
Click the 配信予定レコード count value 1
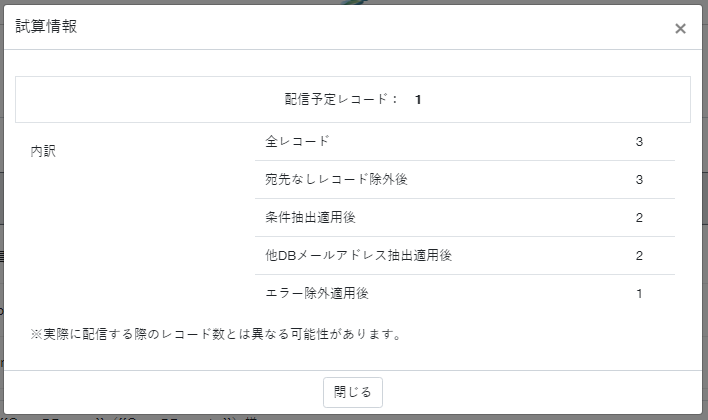tap(418, 100)
